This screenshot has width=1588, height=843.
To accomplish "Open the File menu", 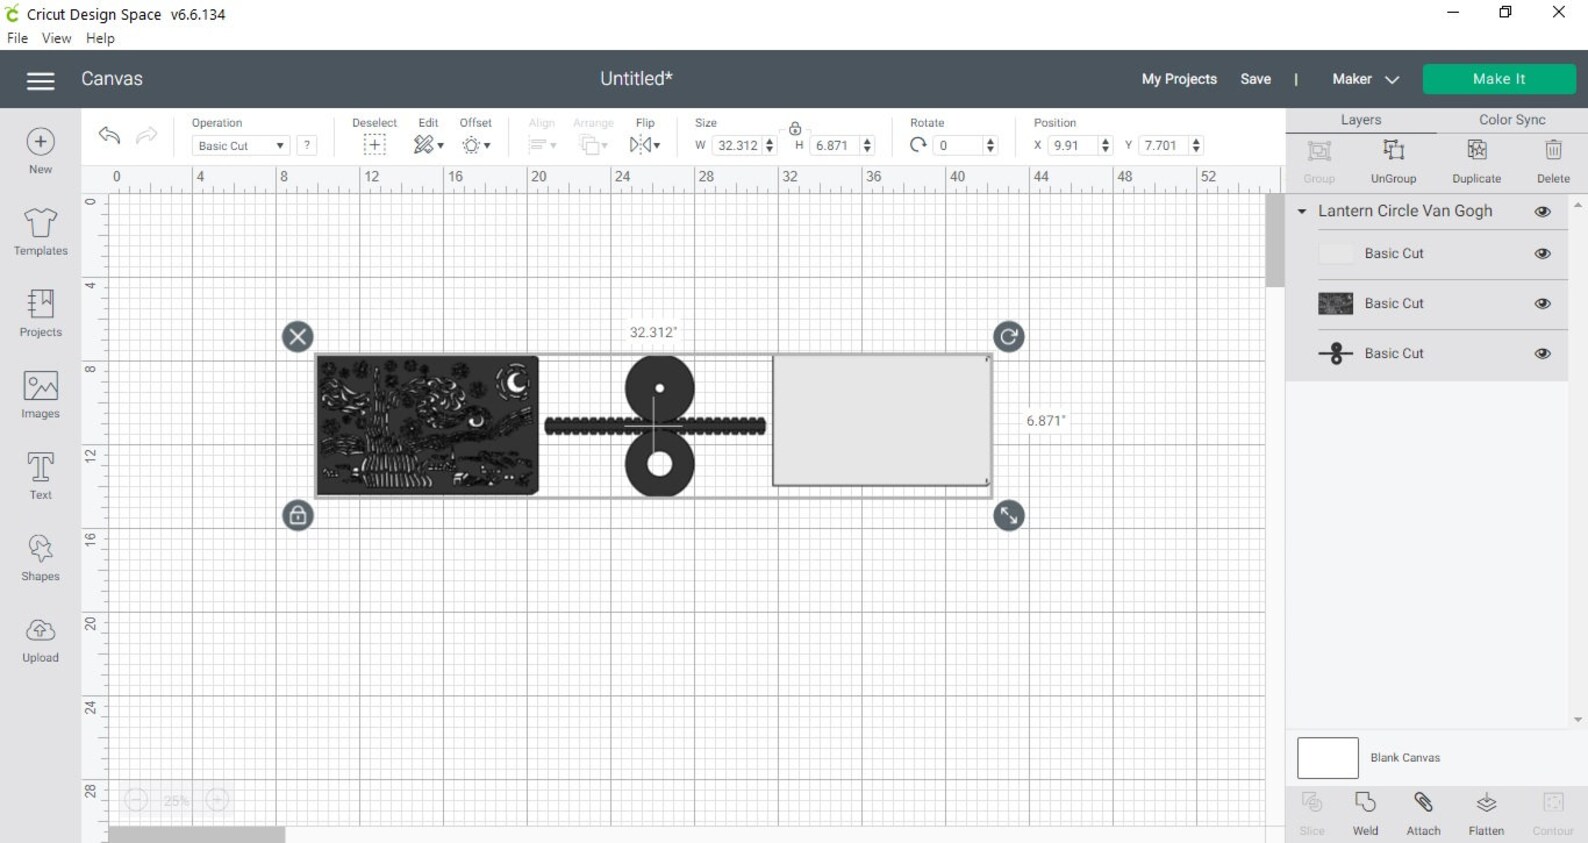I will click(17, 38).
